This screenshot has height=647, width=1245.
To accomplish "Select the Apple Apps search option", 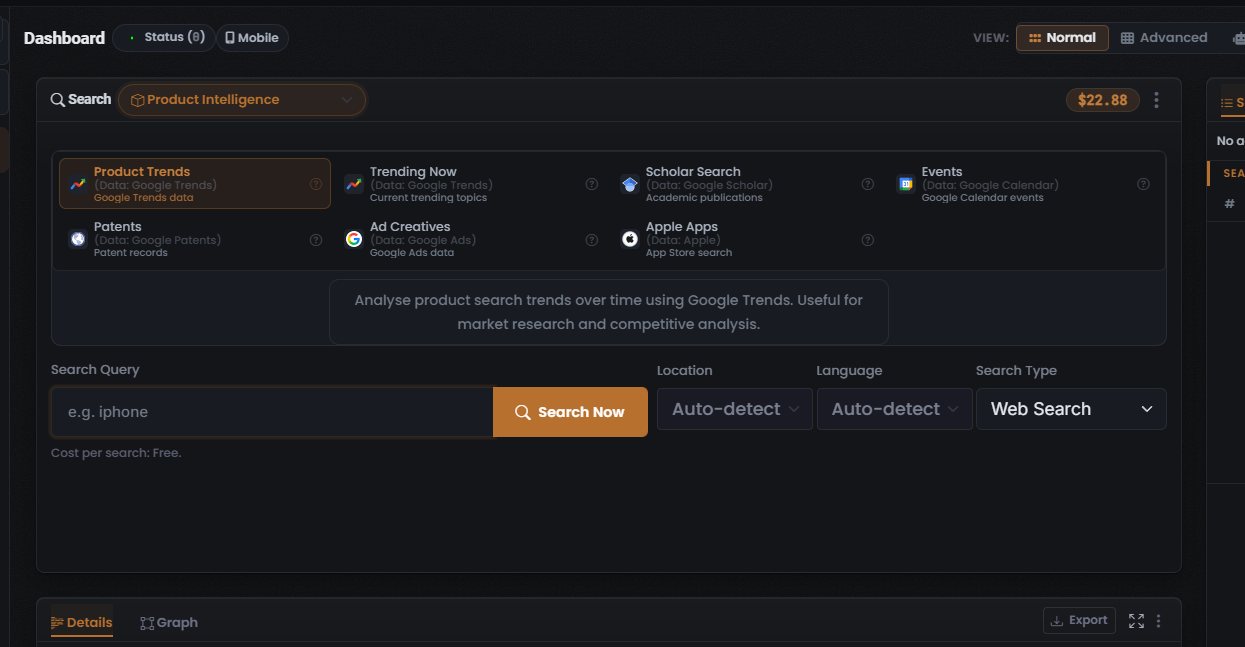I will coord(747,239).
